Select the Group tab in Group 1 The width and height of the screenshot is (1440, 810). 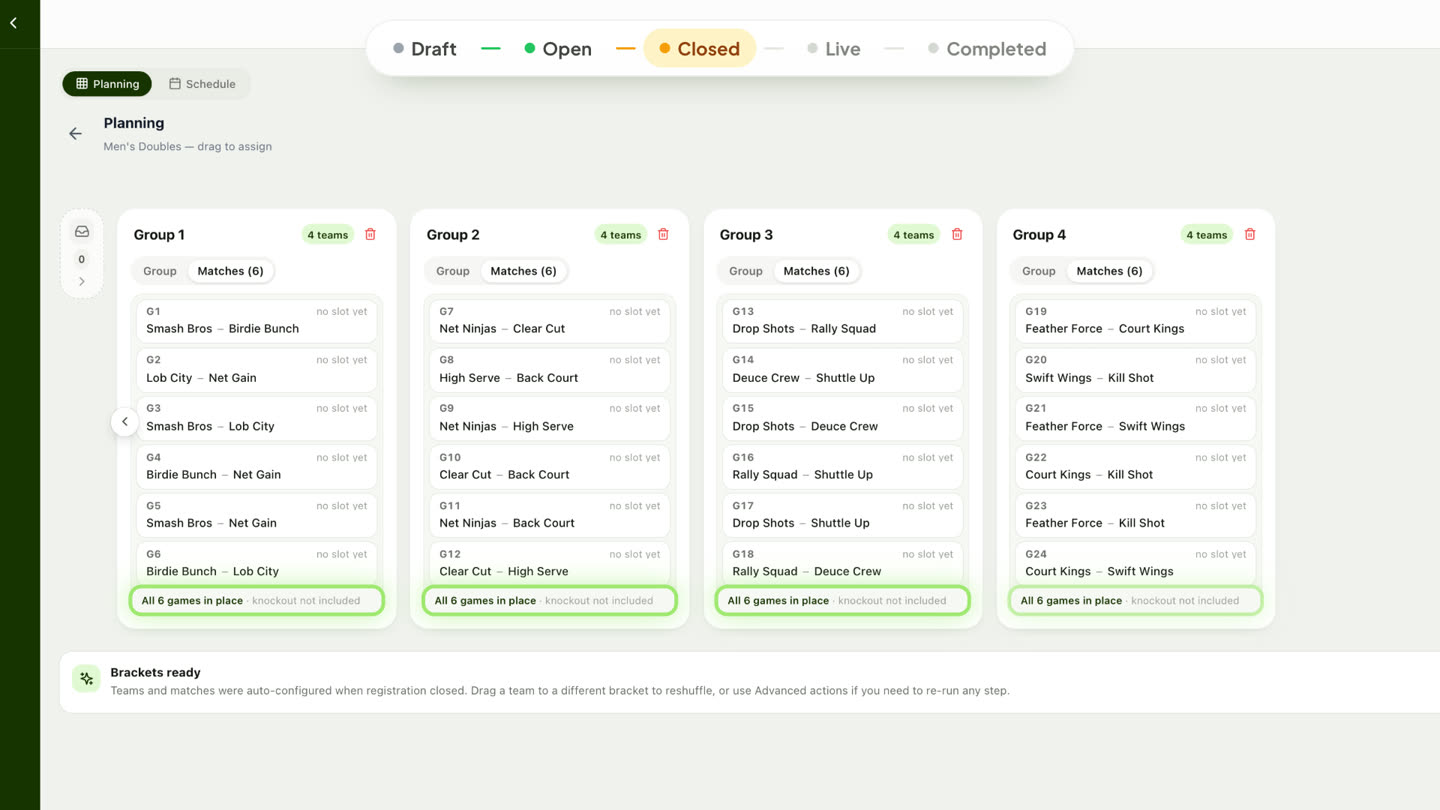[160, 271]
